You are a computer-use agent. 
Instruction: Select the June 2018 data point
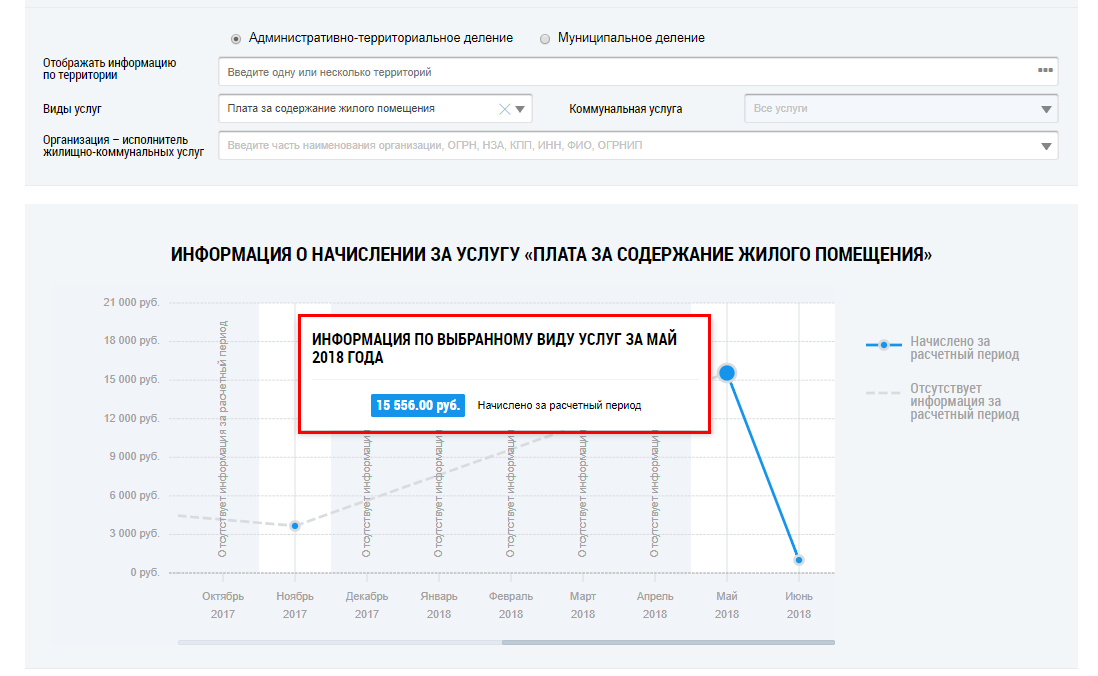(x=799, y=560)
